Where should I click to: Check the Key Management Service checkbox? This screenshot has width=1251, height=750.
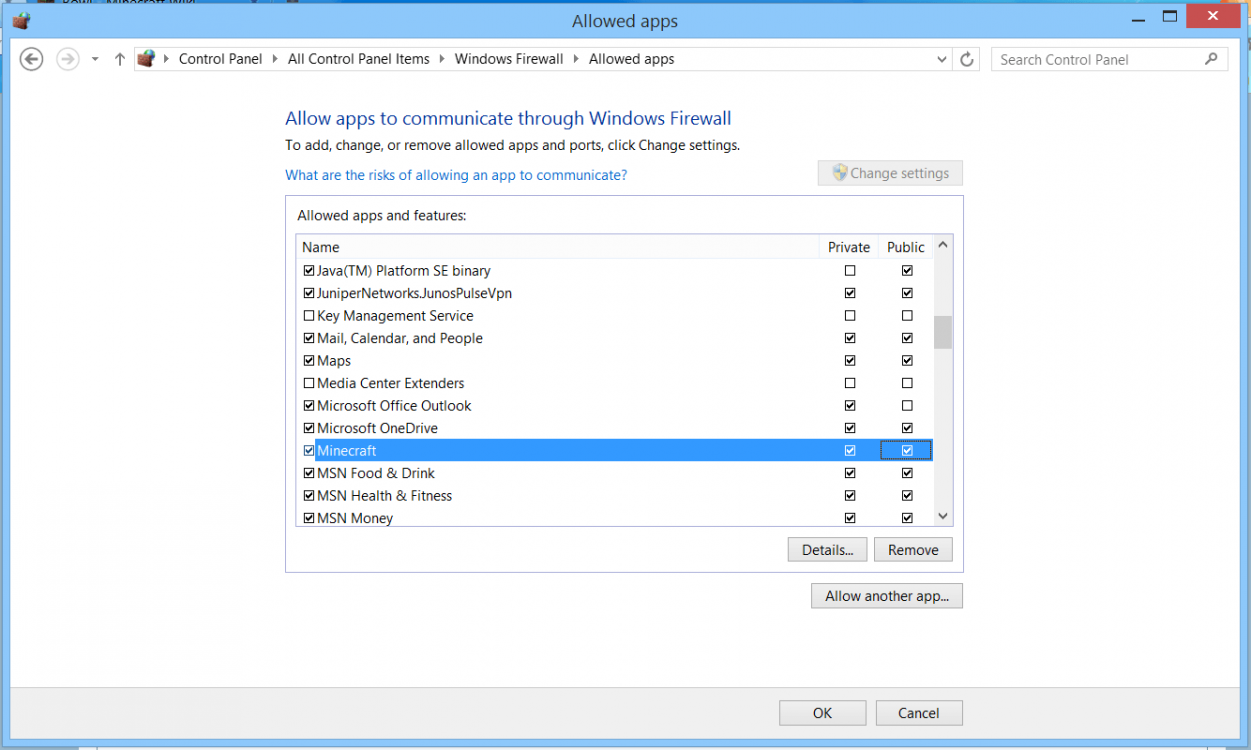(x=309, y=316)
